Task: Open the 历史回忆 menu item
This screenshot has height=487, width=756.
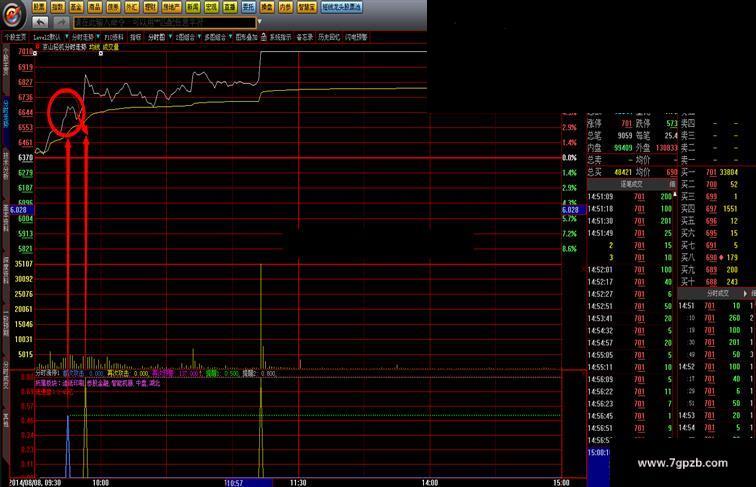Action: point(329,37)
